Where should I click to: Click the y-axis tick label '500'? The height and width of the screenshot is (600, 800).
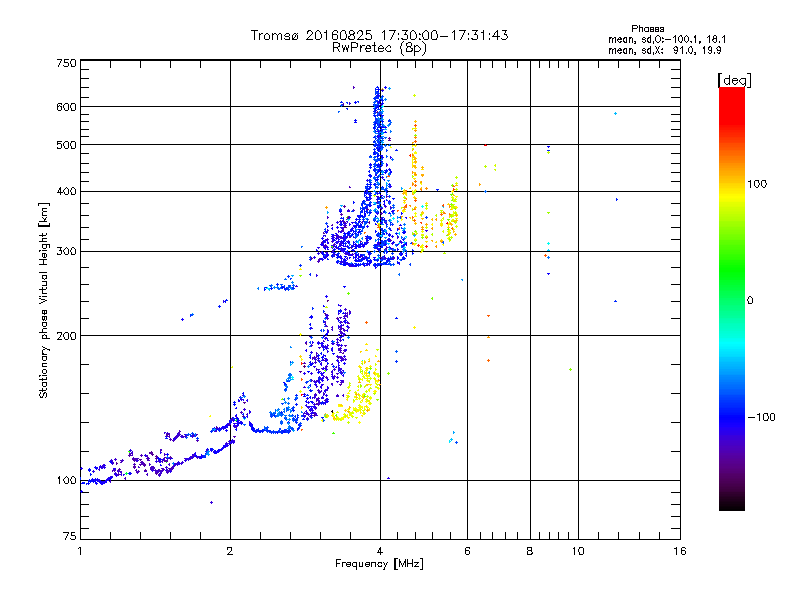tap(67, 145)
